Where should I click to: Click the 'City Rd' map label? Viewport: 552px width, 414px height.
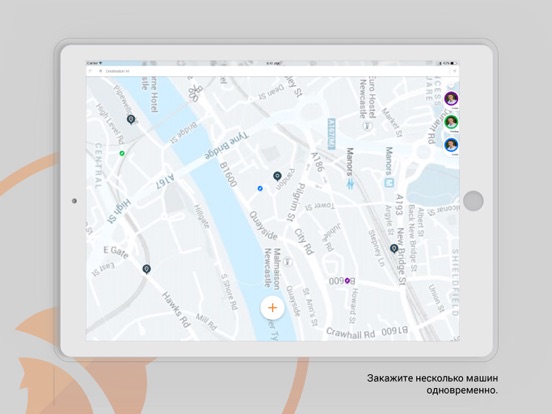[x=304, y=242]
